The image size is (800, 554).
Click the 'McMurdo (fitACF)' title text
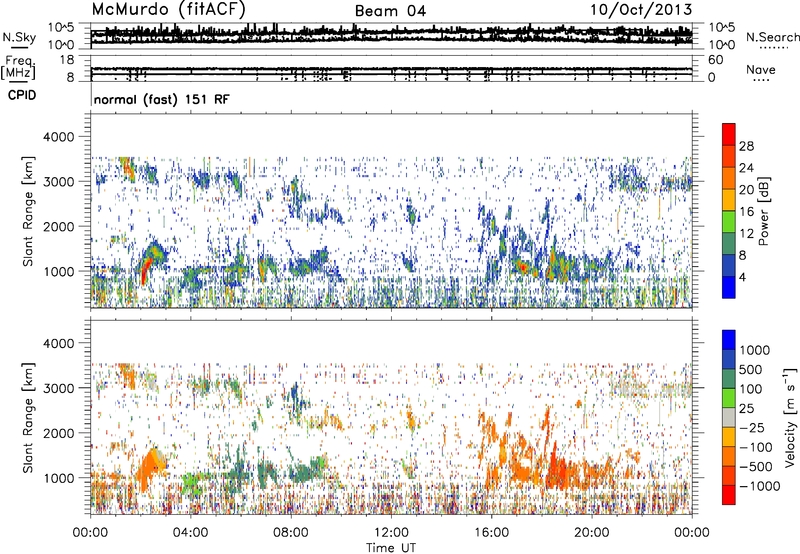168,9
